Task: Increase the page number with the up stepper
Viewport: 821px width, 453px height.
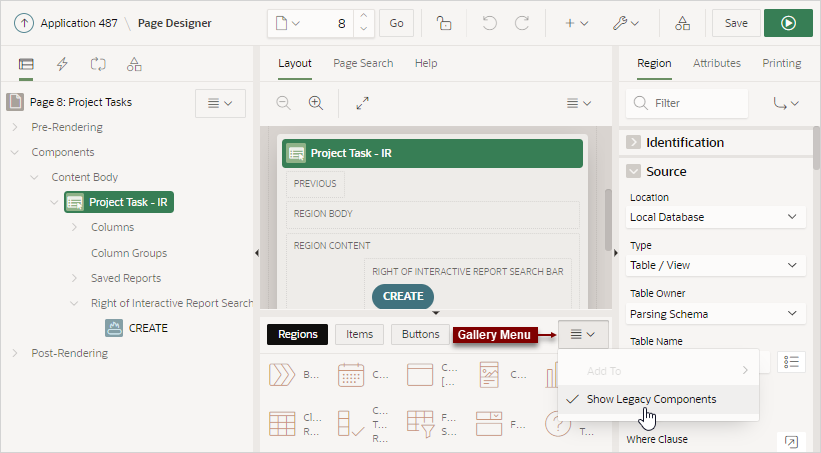Action: (x=364, y=17)
